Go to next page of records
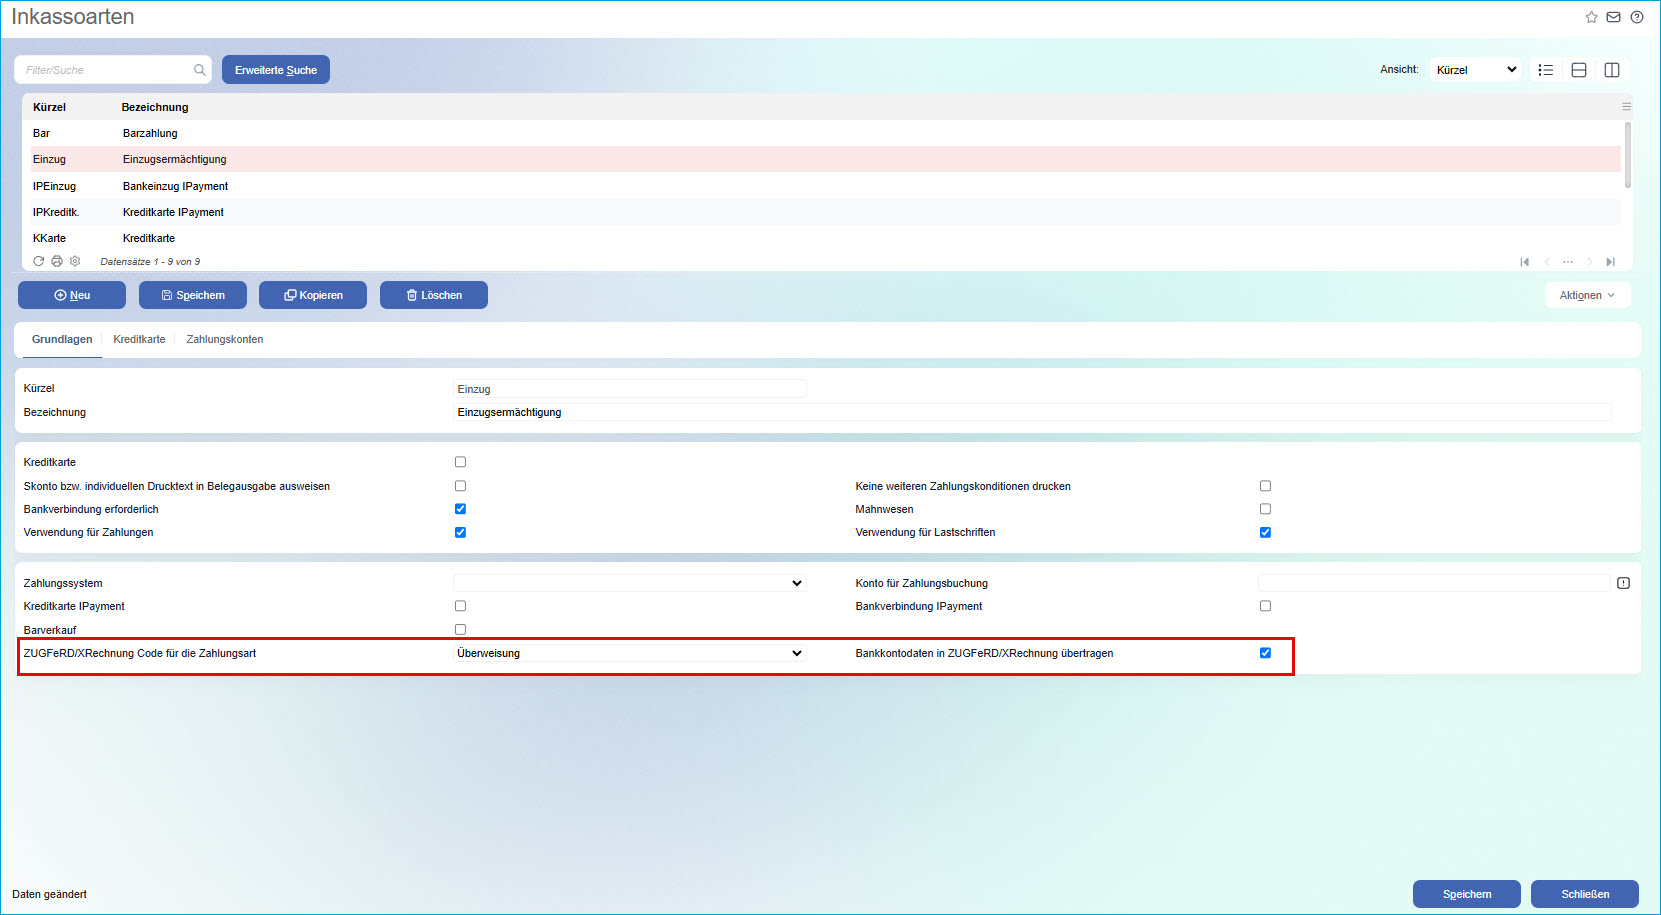 1589,262
